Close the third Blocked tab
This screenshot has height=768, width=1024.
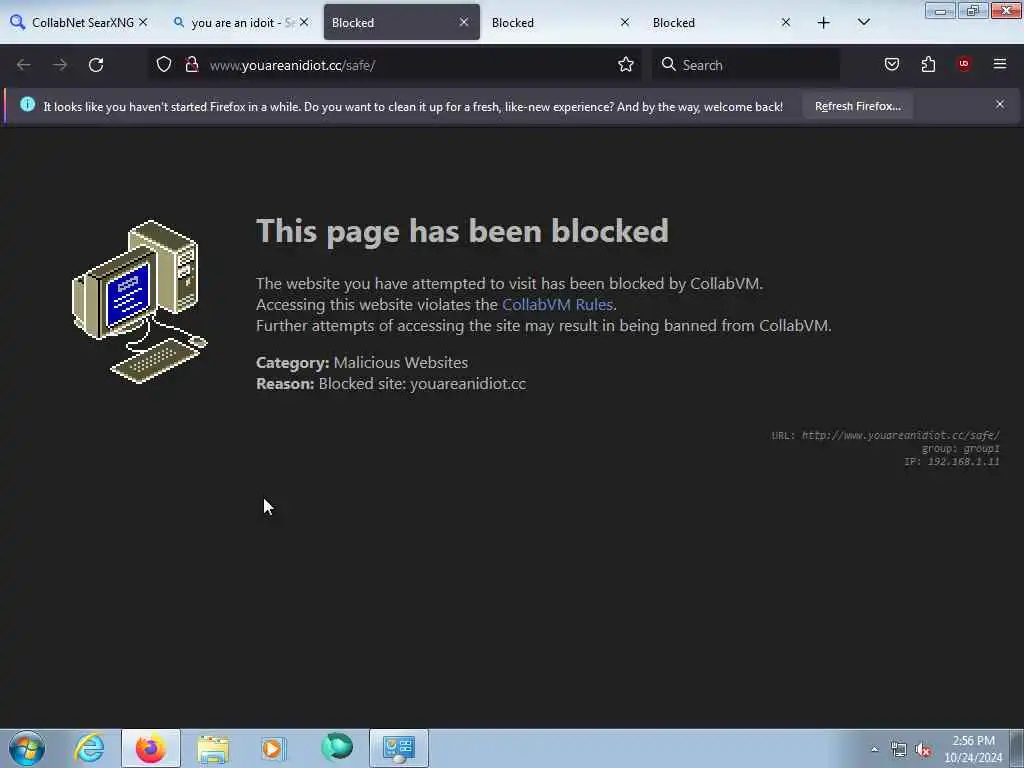(x=786, y=22)
